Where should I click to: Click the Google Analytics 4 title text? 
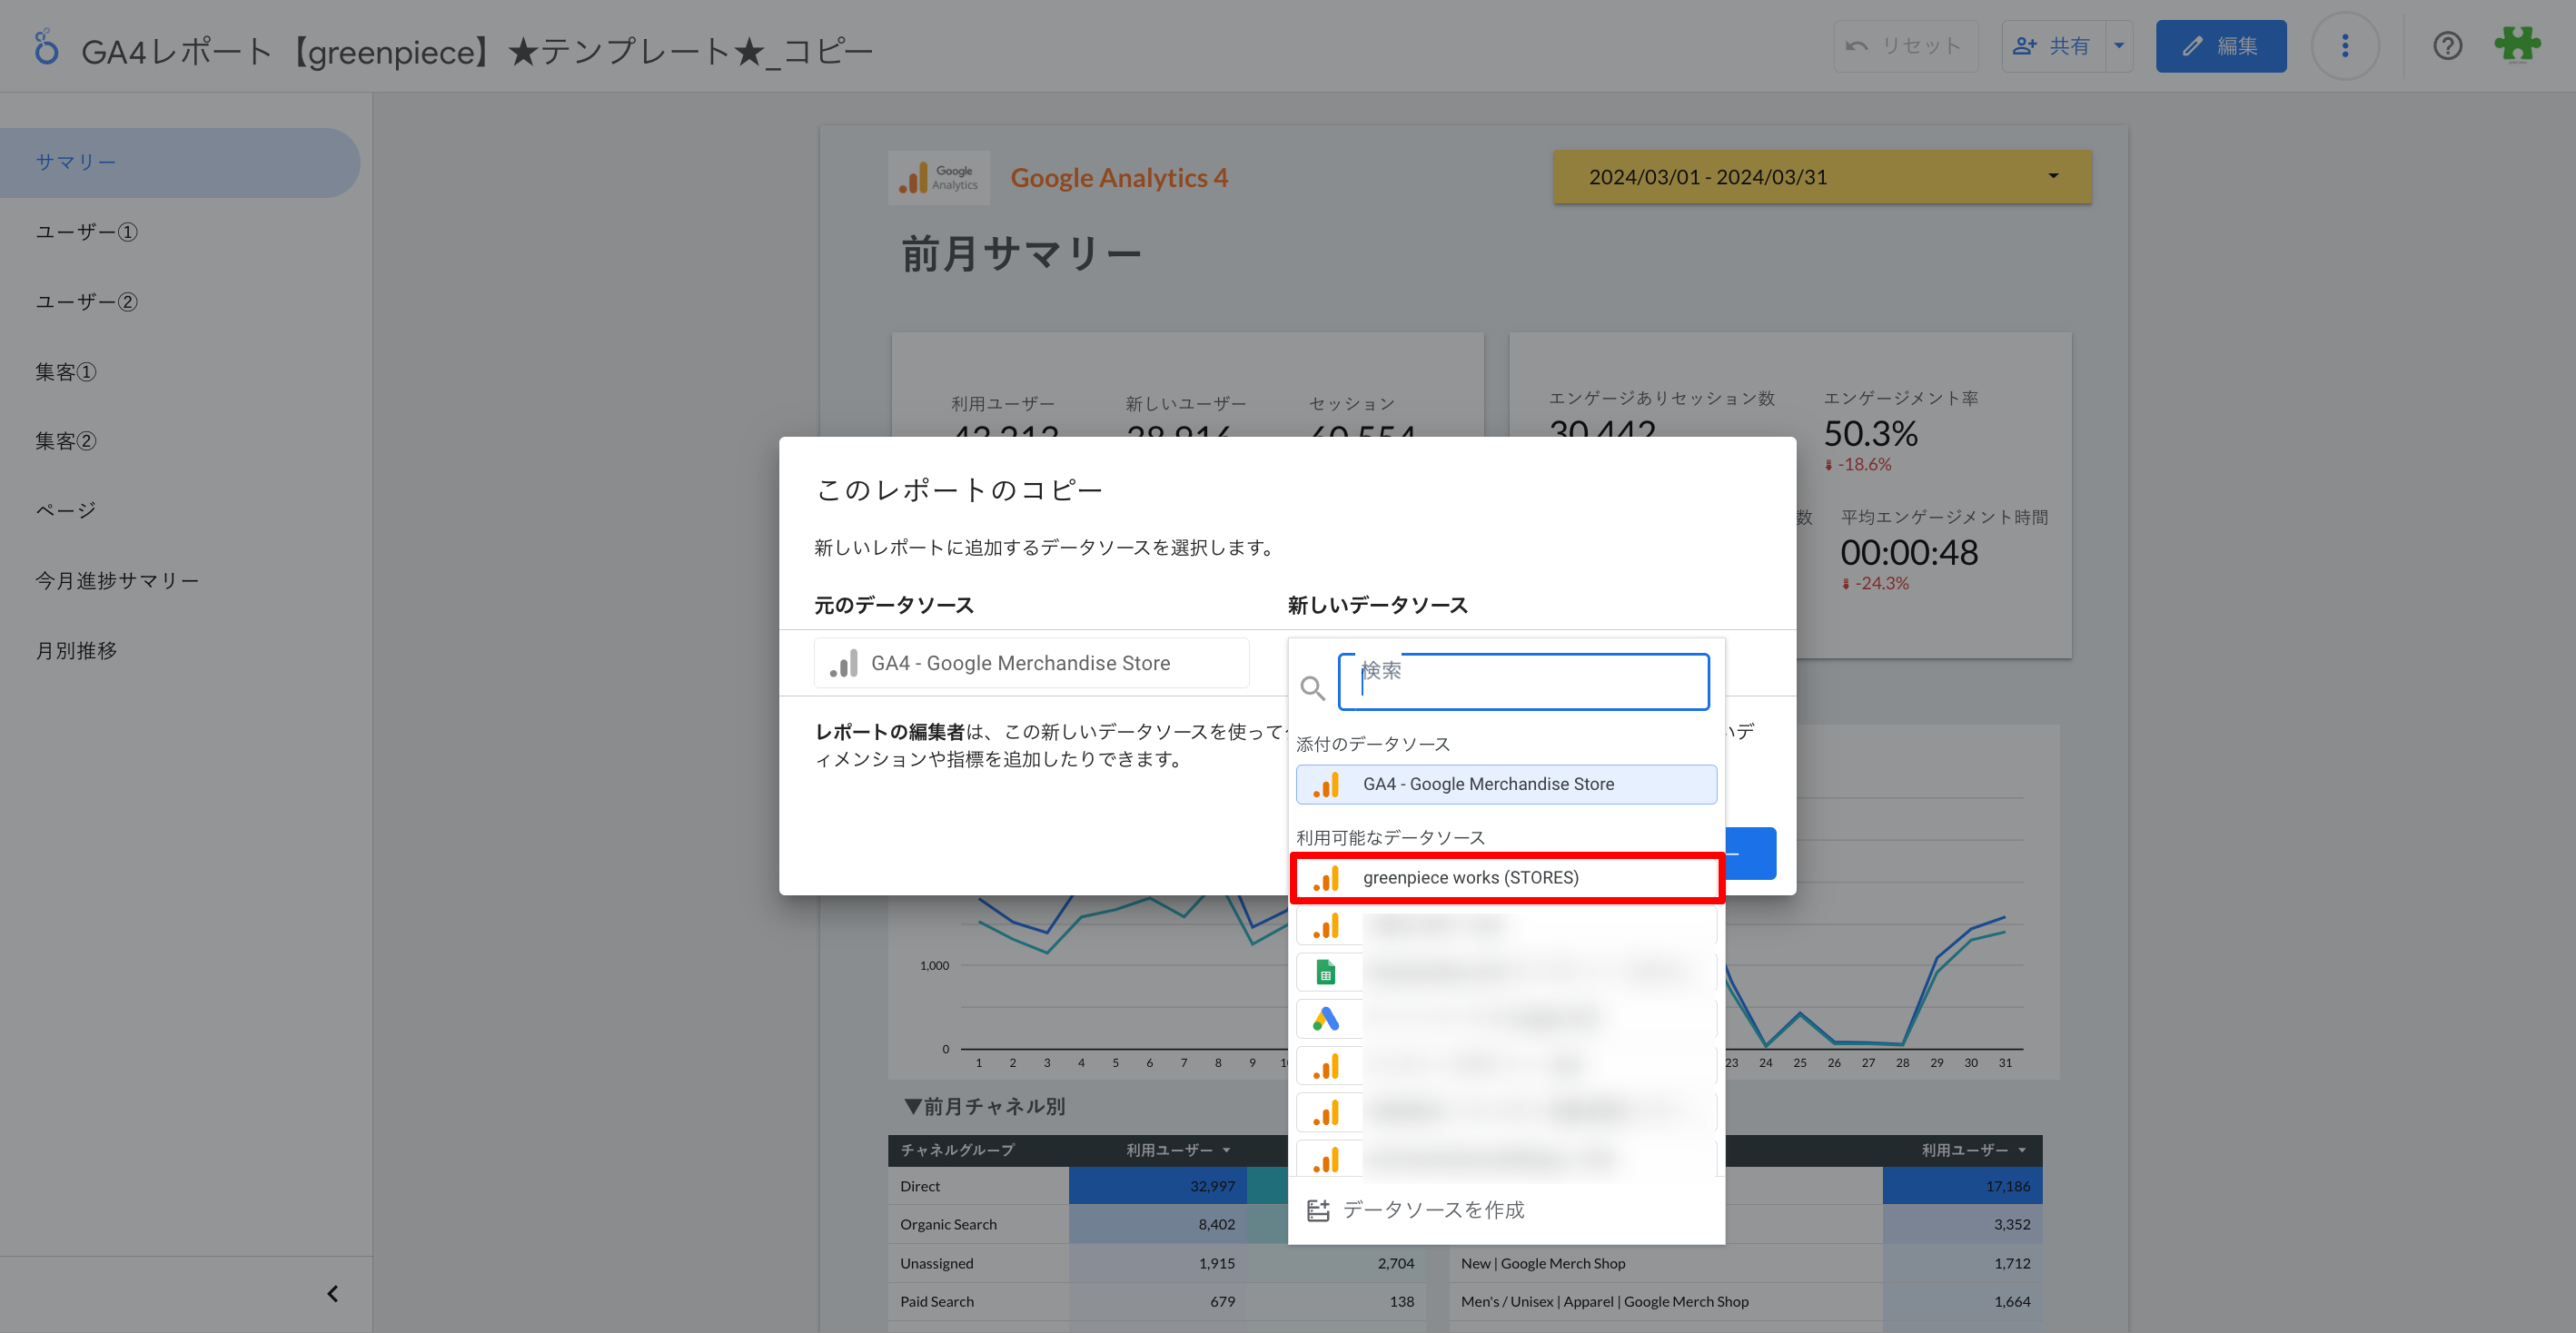1119,178
